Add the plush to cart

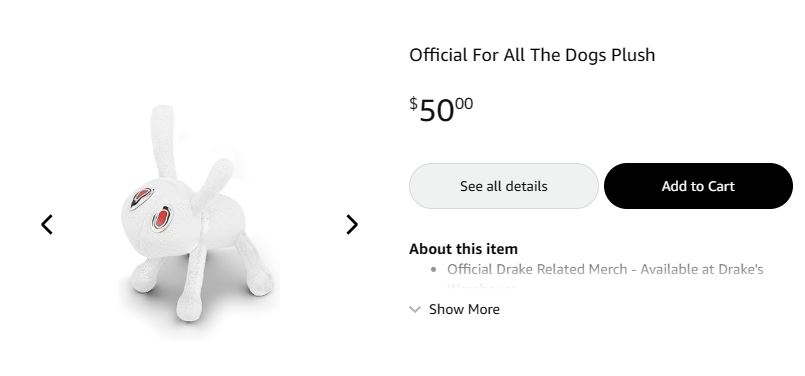(698, 186)
